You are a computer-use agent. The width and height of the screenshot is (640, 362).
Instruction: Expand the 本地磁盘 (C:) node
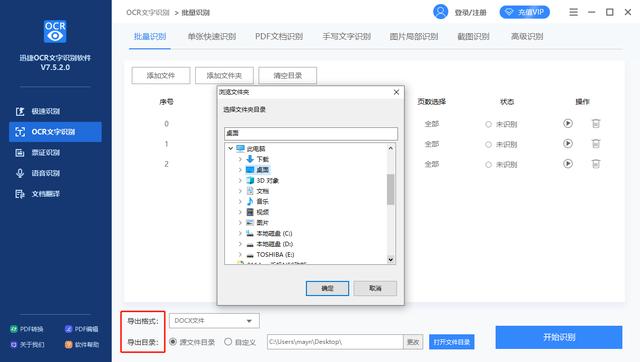click(x=240, y=233)
